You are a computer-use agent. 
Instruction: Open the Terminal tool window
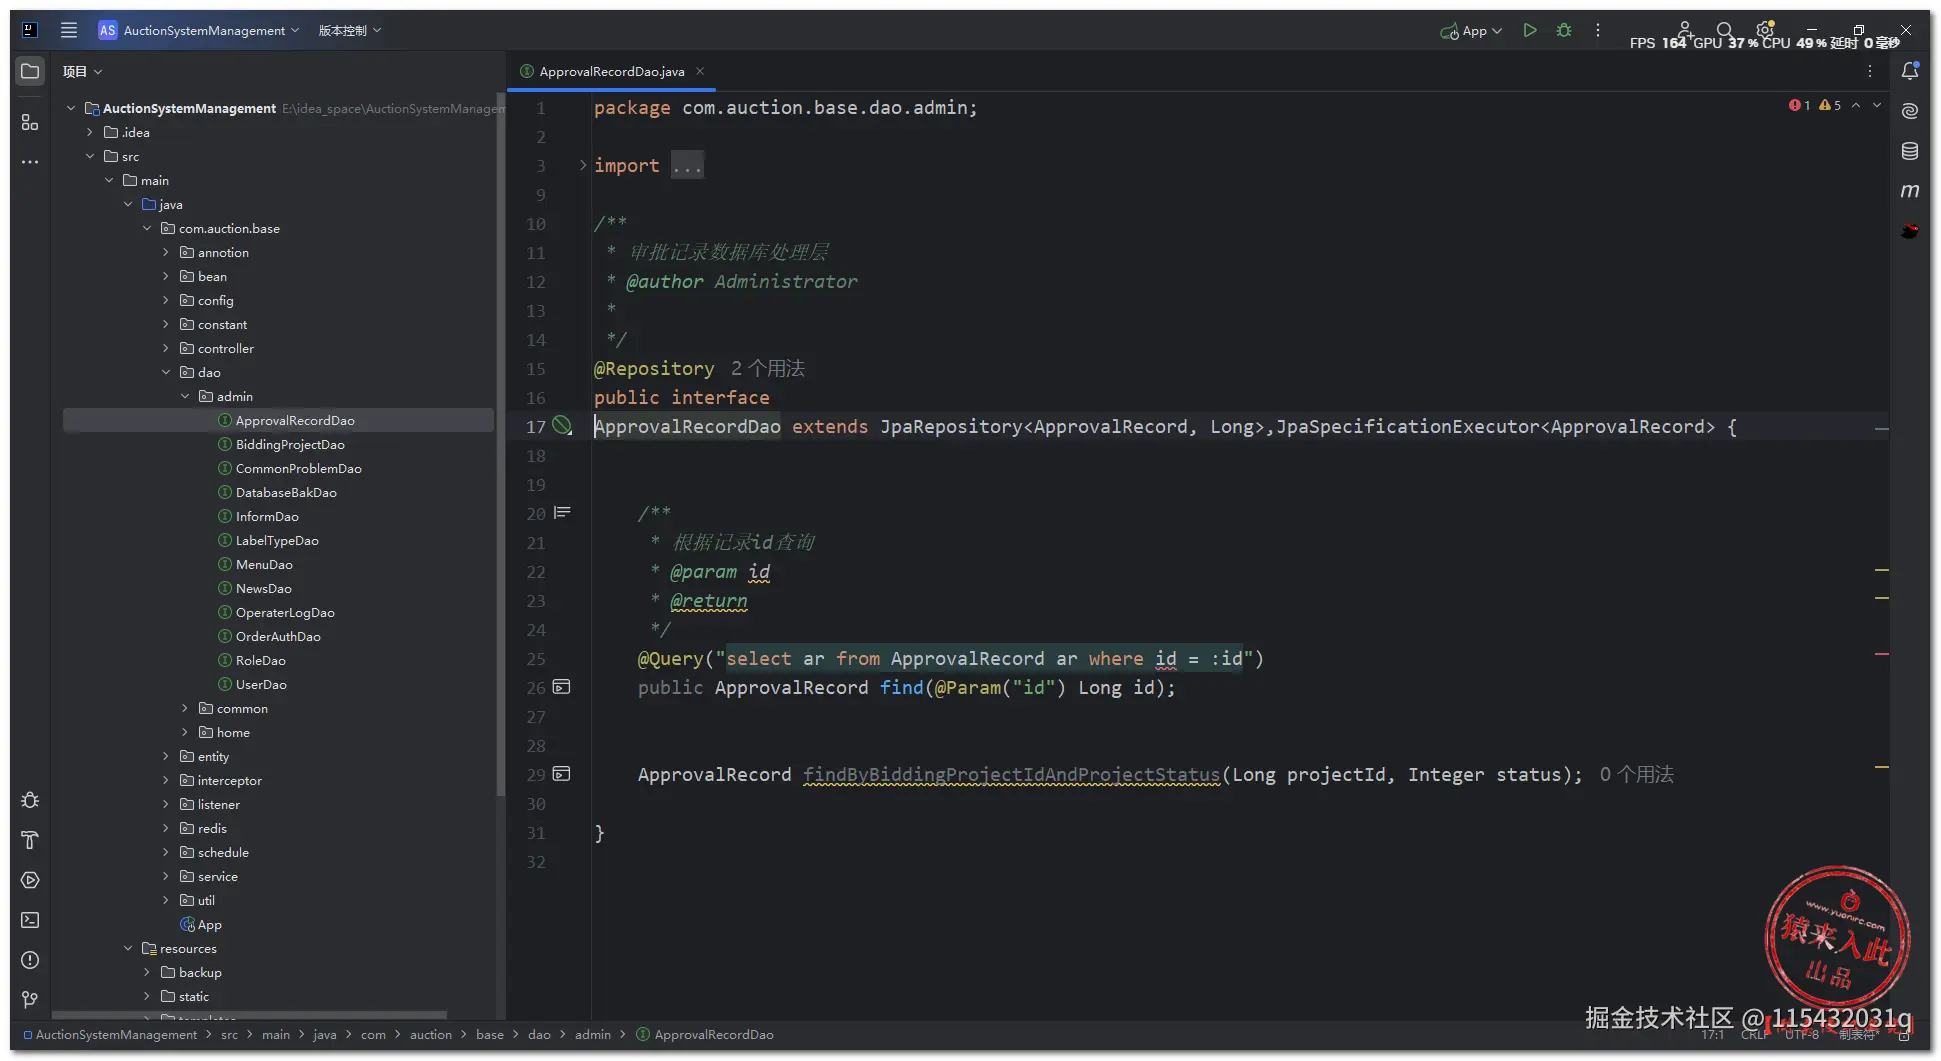tap(30, 920)
